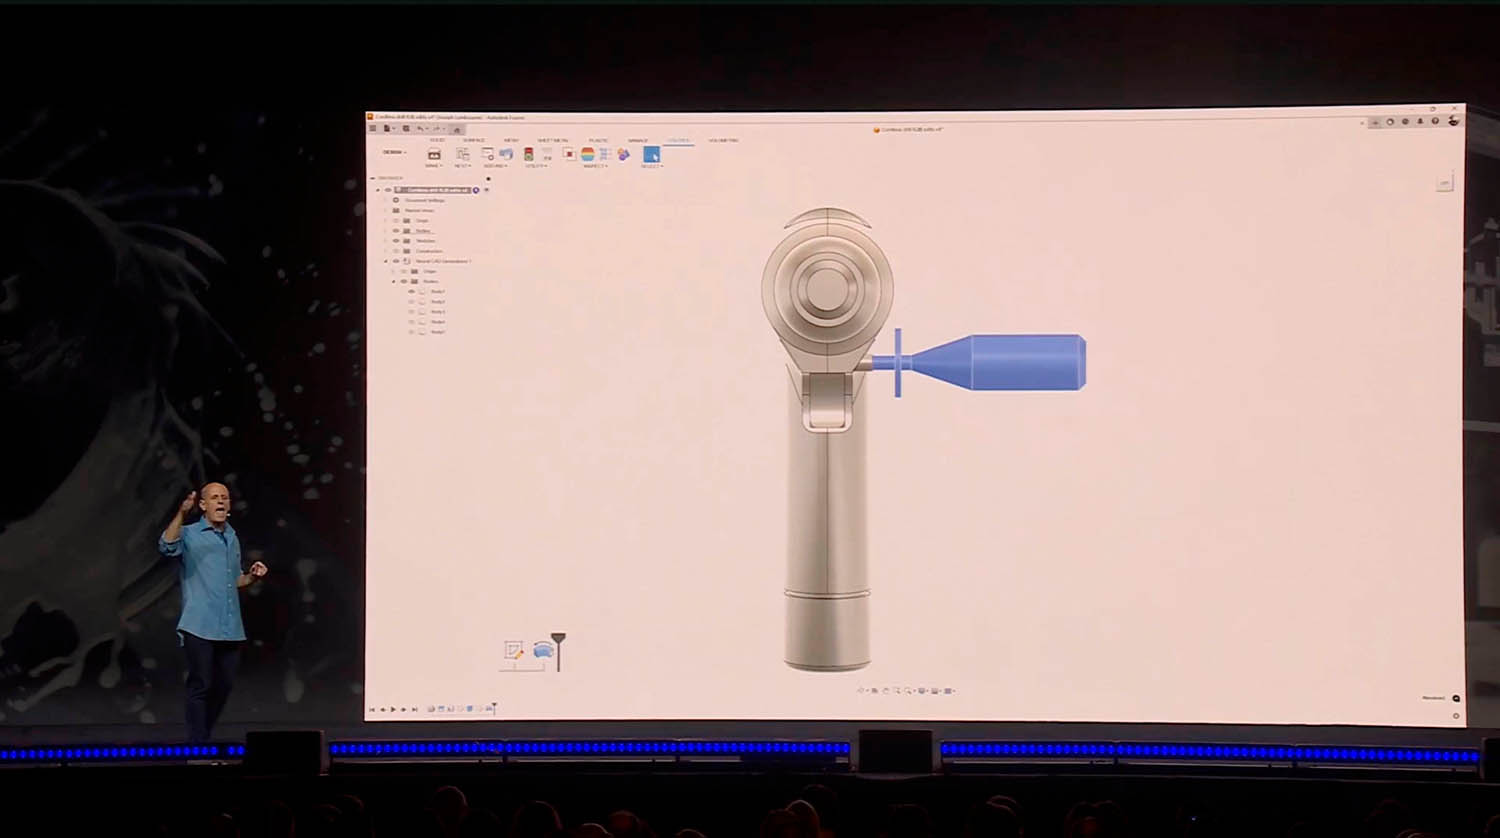Screen dimensions: 1500x838
Task: Toggle visibility eye of the root component
Action: pos(388,190)
